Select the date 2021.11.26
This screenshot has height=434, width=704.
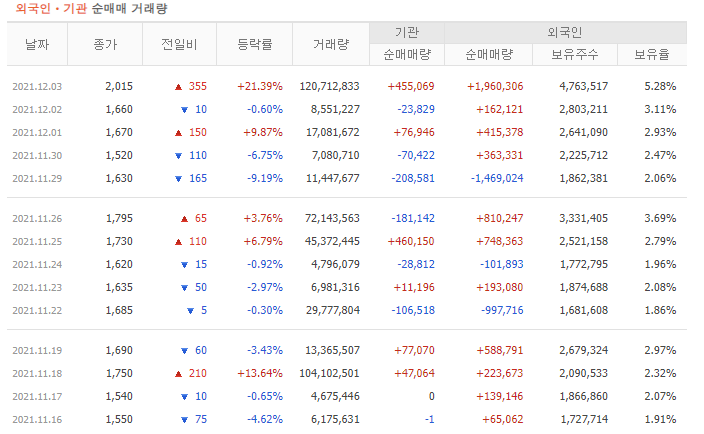37,219
